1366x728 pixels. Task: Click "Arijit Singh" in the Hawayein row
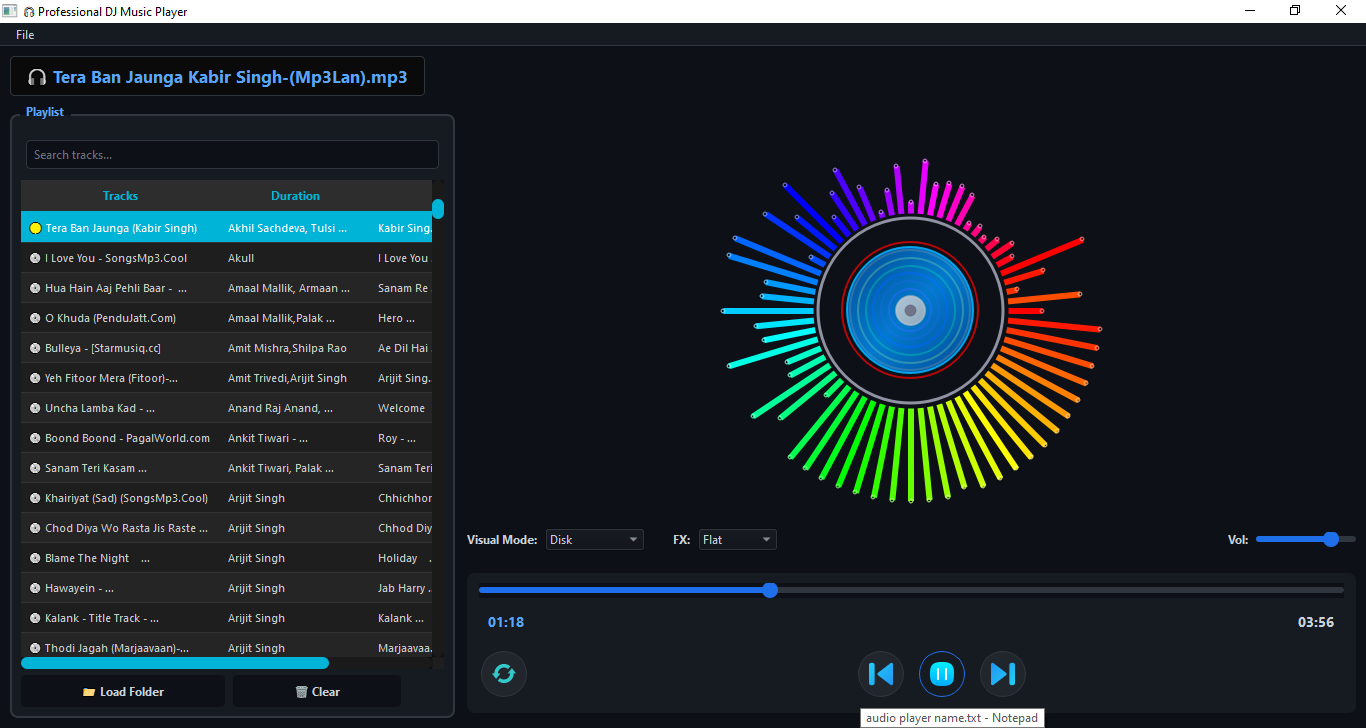256,588
